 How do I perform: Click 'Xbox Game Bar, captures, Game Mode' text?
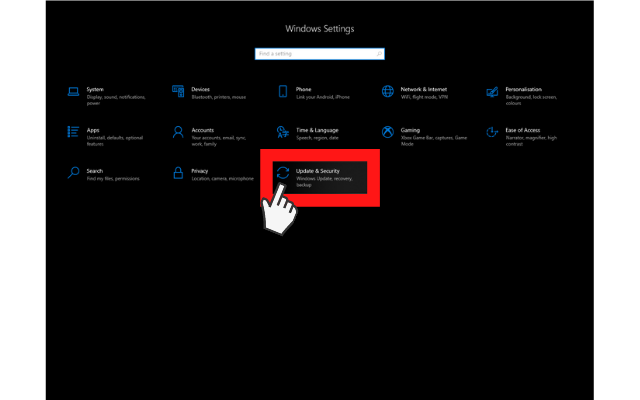(x=434, y=141)
